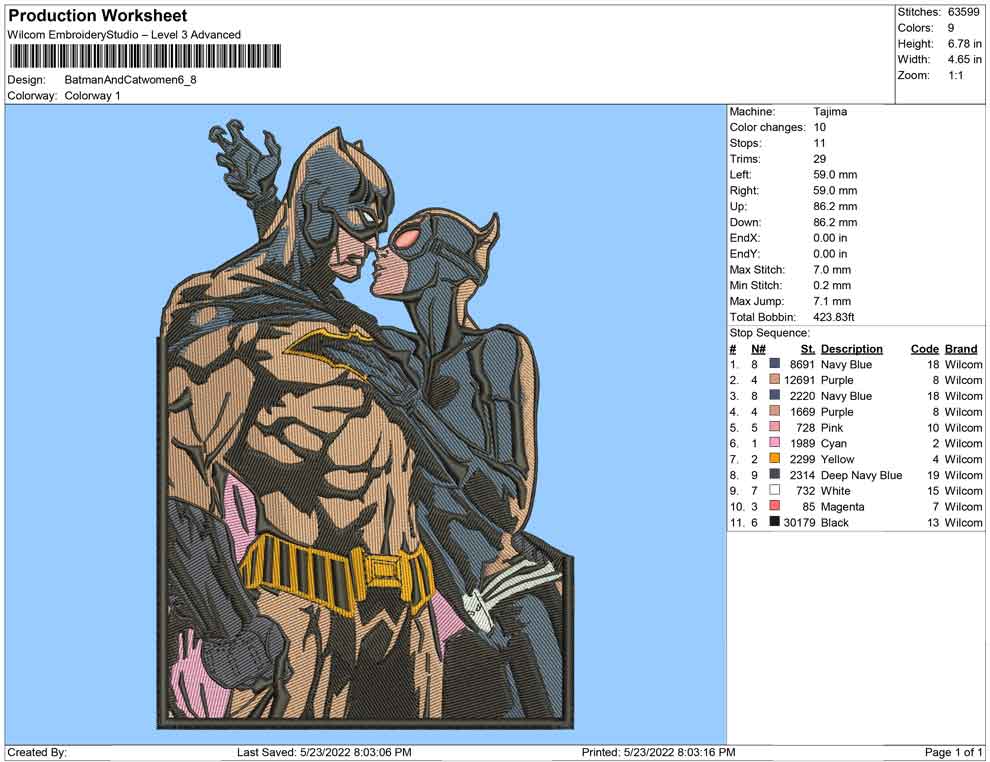
Task: Click the zoom value '1:1'
Action: point(955,75)
